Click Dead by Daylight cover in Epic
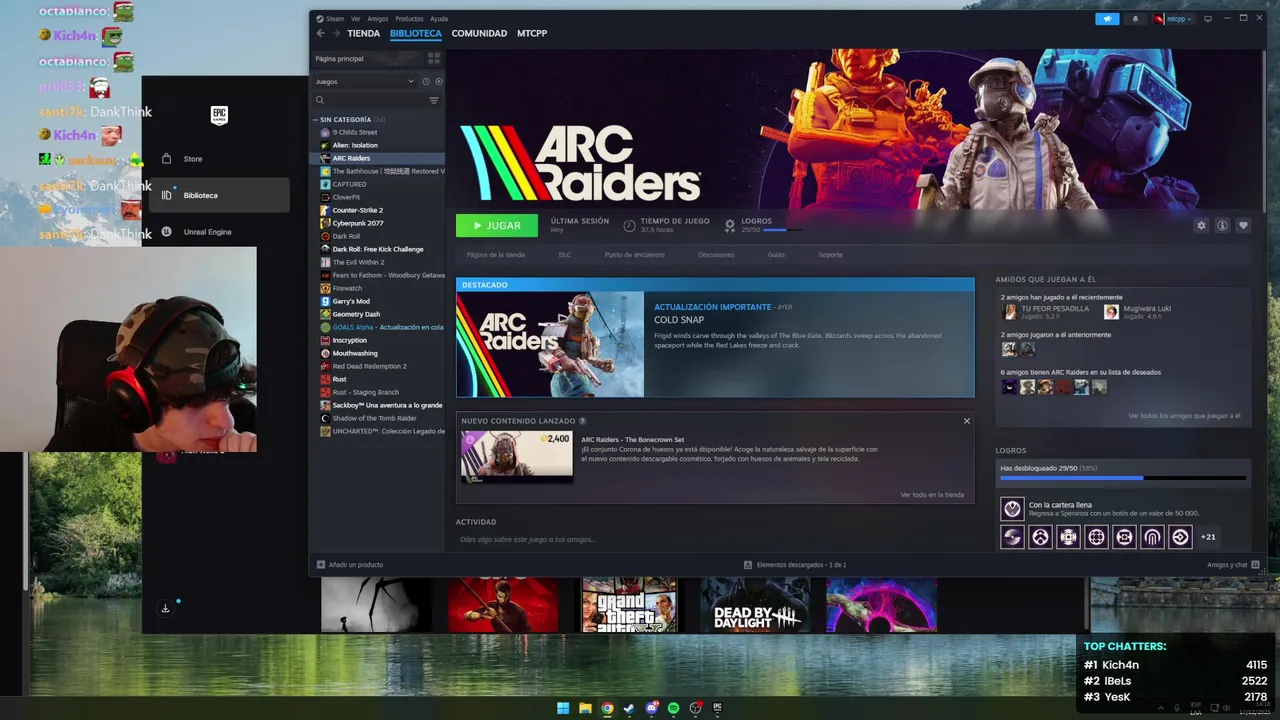 pyautogui.click(x=755, y=605)
